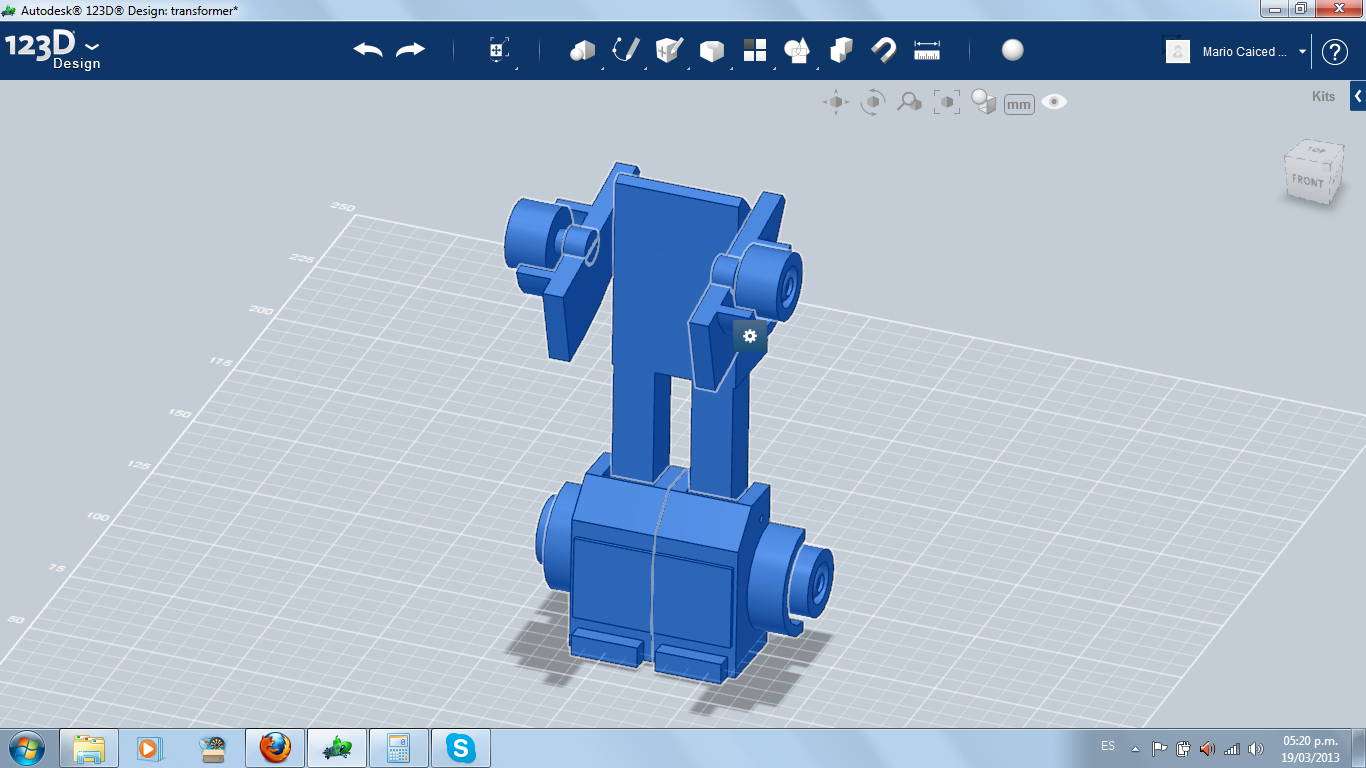Screen dimensions: 1366x768
Task: Open the Calculator from the taskbar
Action: click(398, 748)
